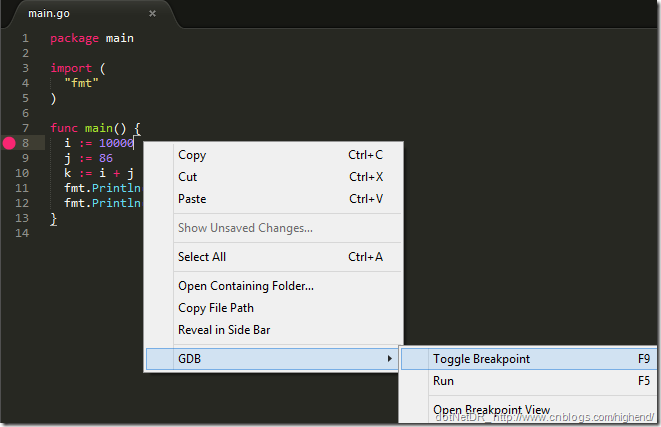Click line number 14 in gutter
This screenshot has width=661, height=427.
(x=22, y=233)
